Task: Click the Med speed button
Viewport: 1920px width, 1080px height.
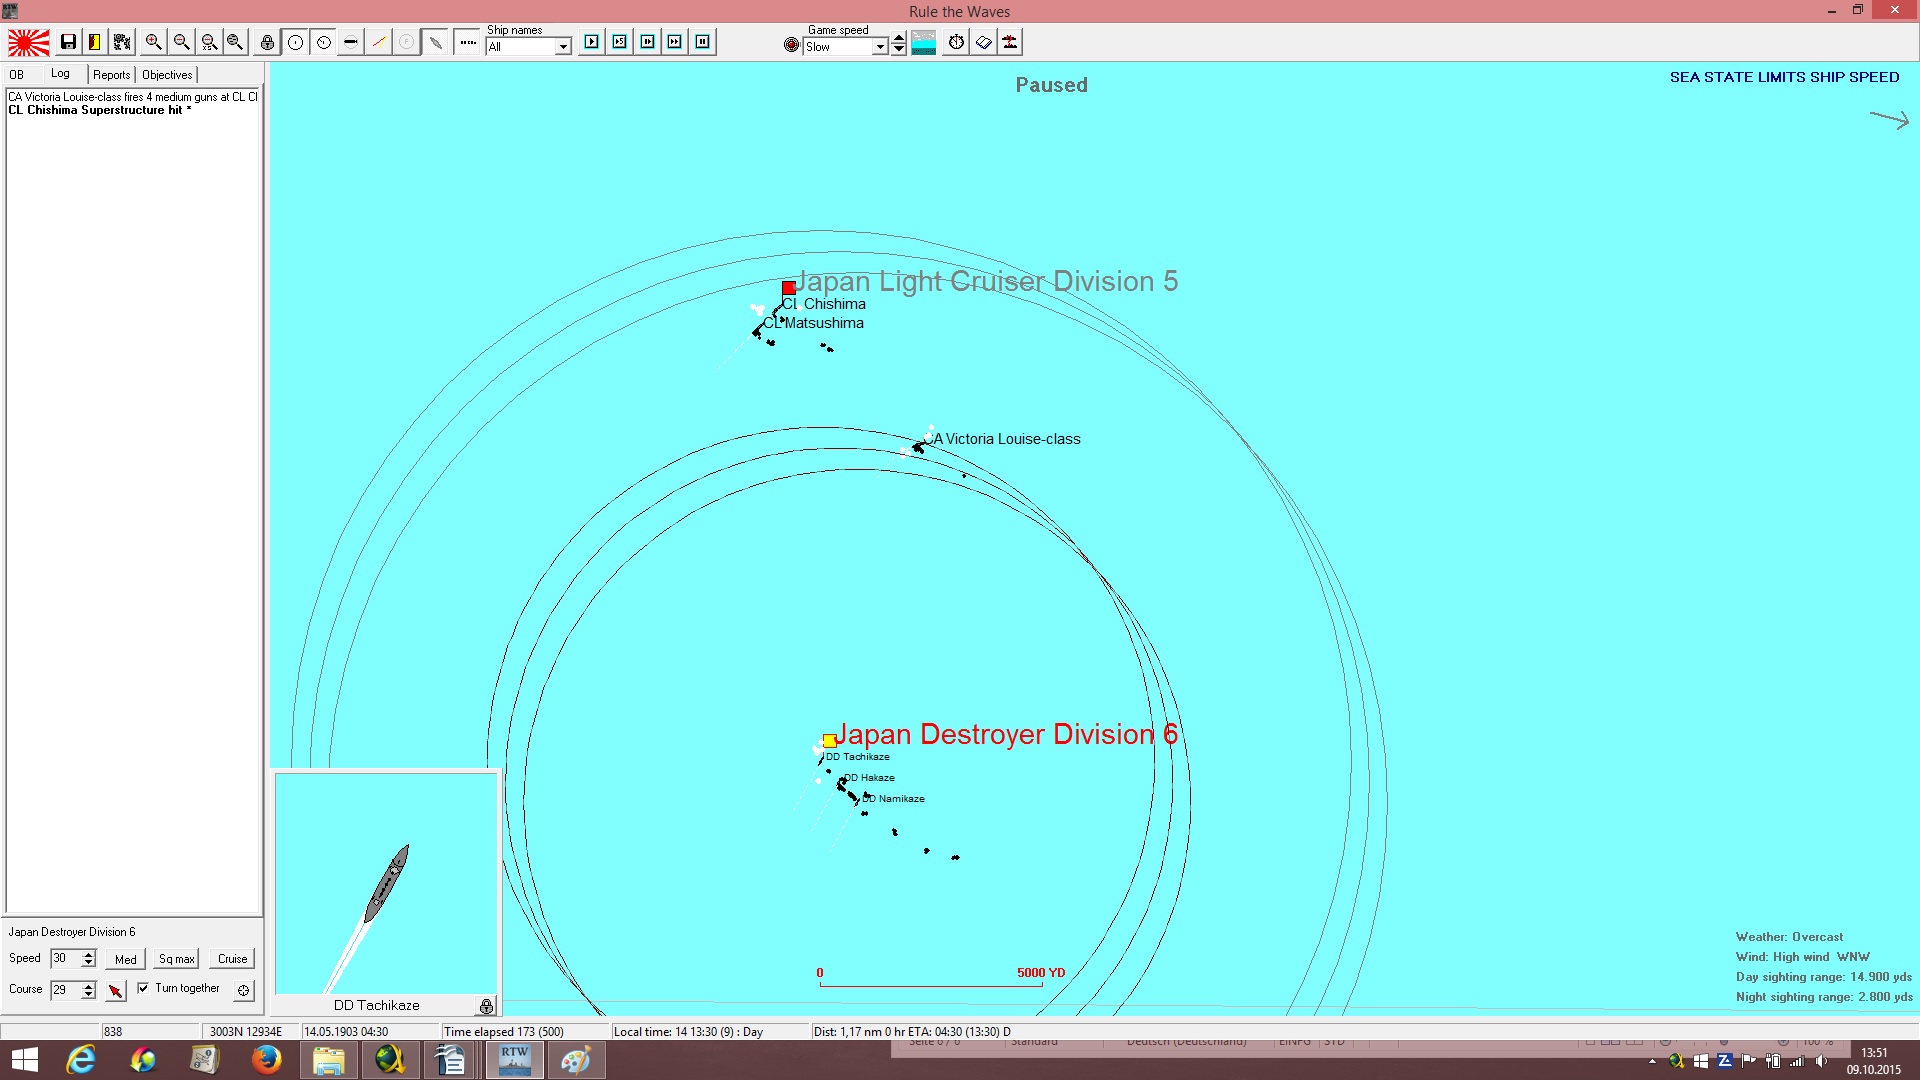Action: (x=126, y=959)
